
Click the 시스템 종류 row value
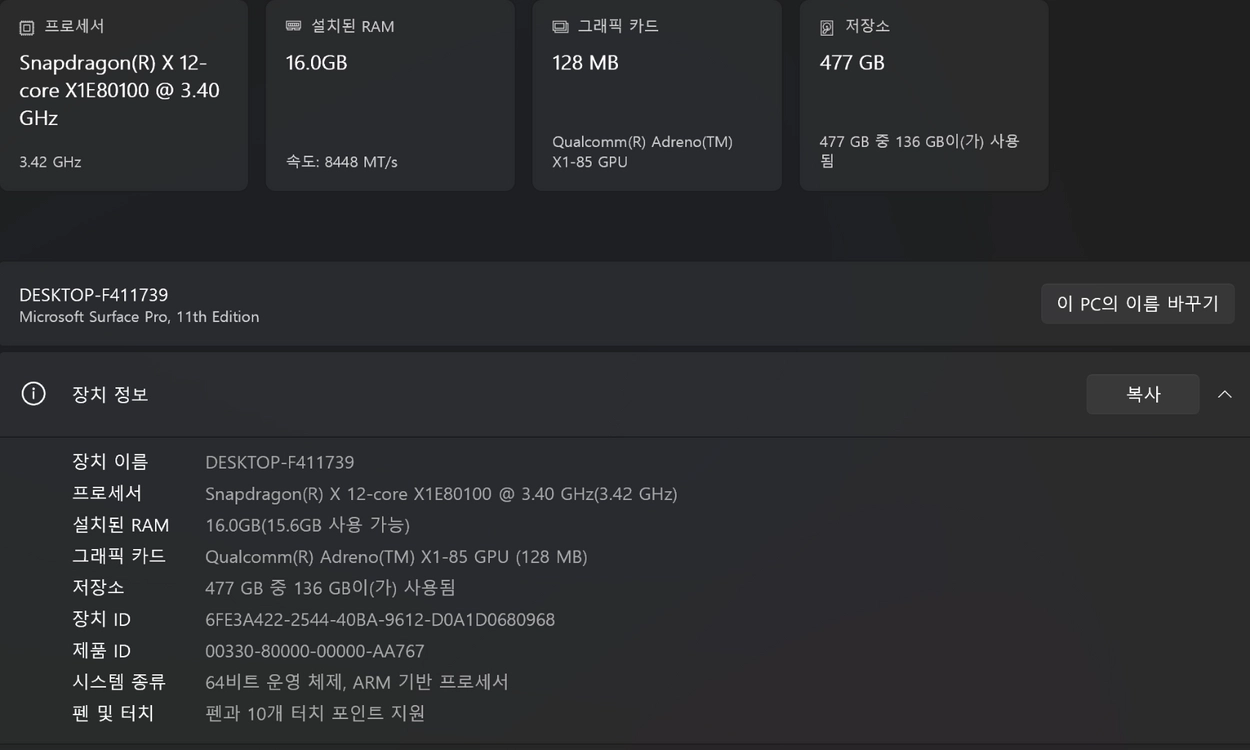click(x=357, y=682)
